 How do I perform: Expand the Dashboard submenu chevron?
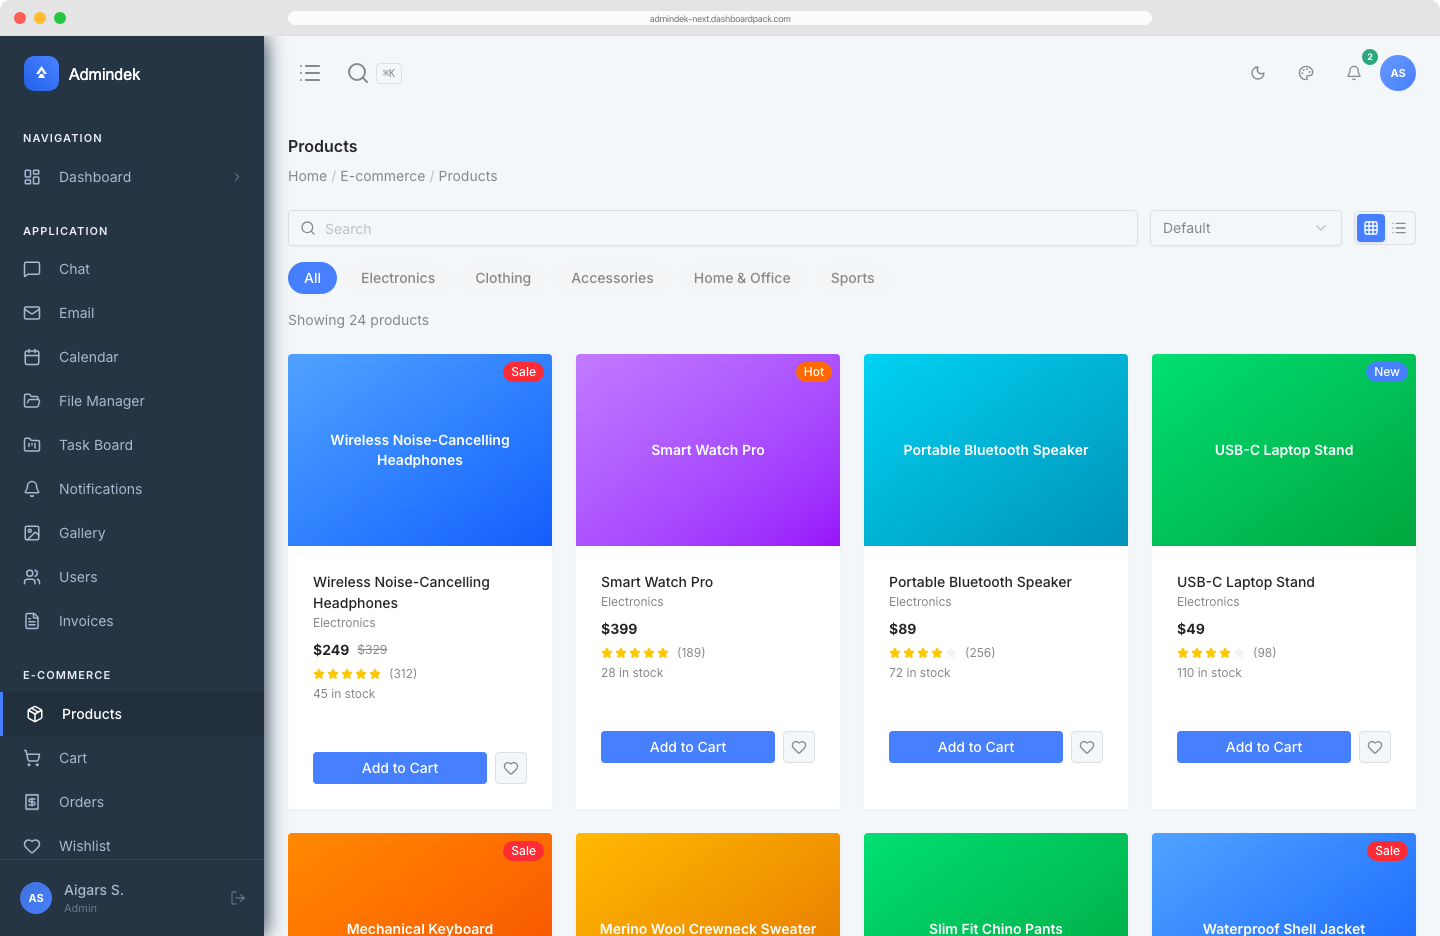coord(237,177)
